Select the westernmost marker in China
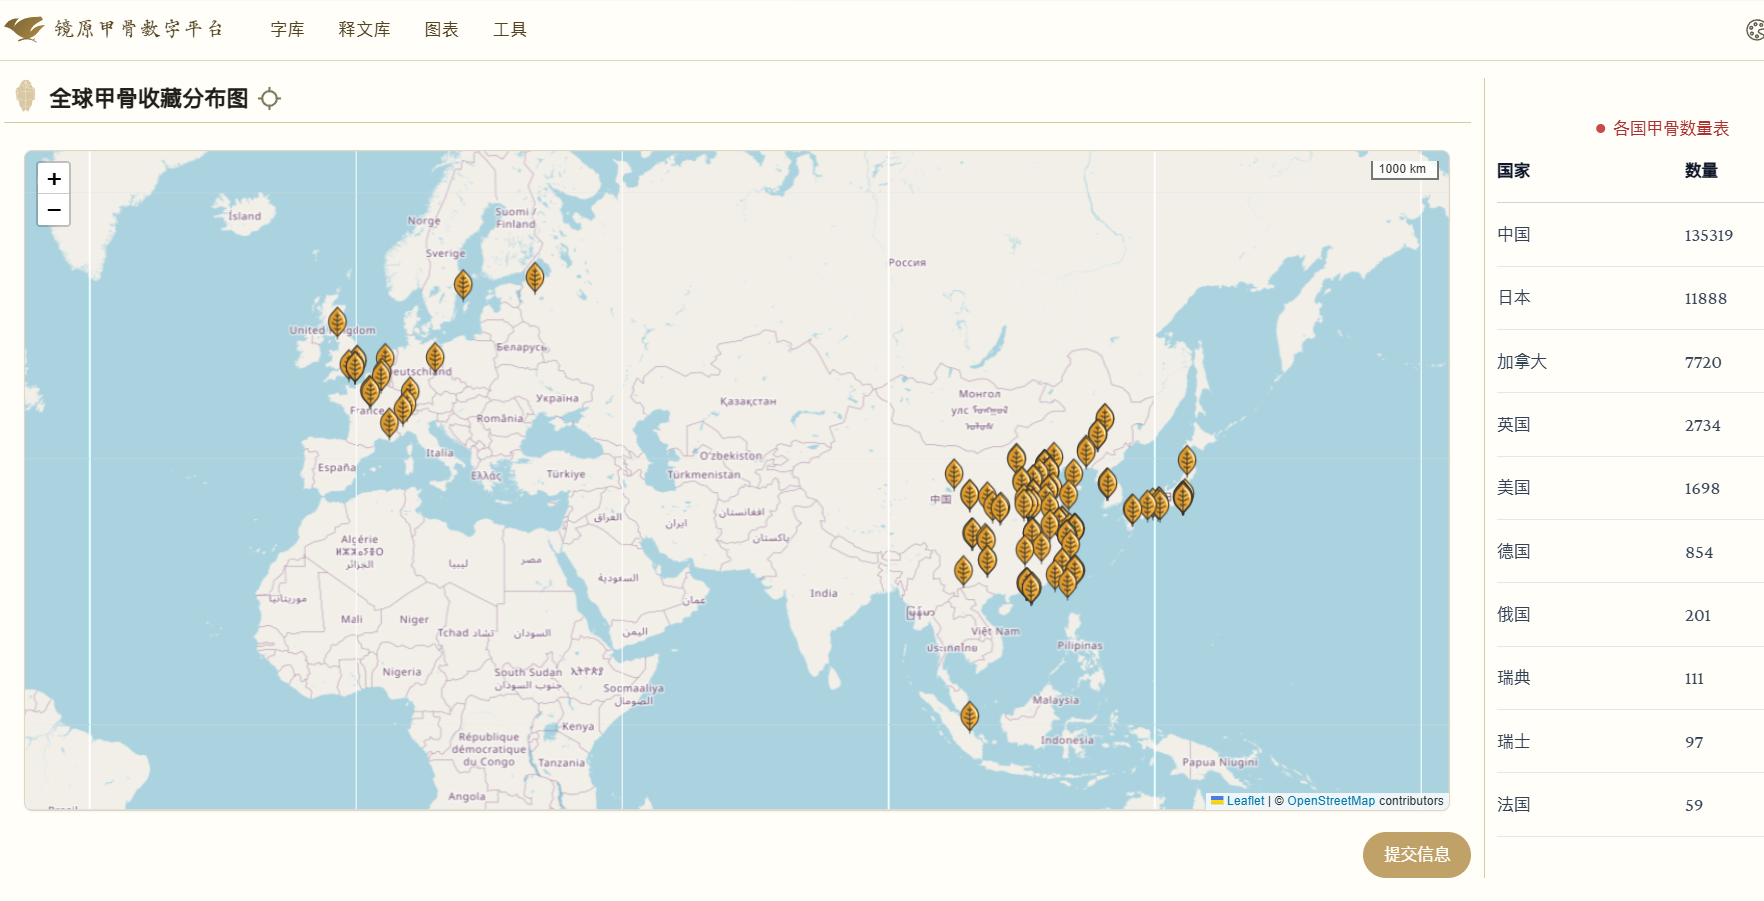 pos(954,474)
